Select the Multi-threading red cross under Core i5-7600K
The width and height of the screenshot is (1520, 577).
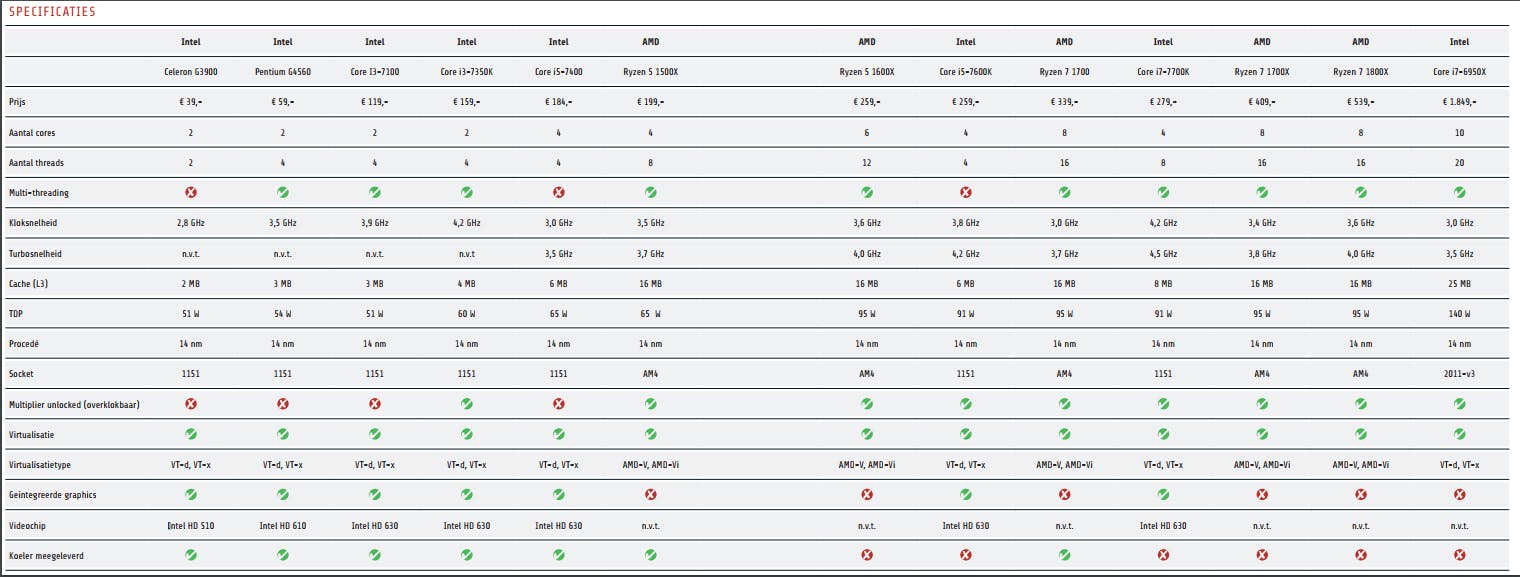[966, 192]
